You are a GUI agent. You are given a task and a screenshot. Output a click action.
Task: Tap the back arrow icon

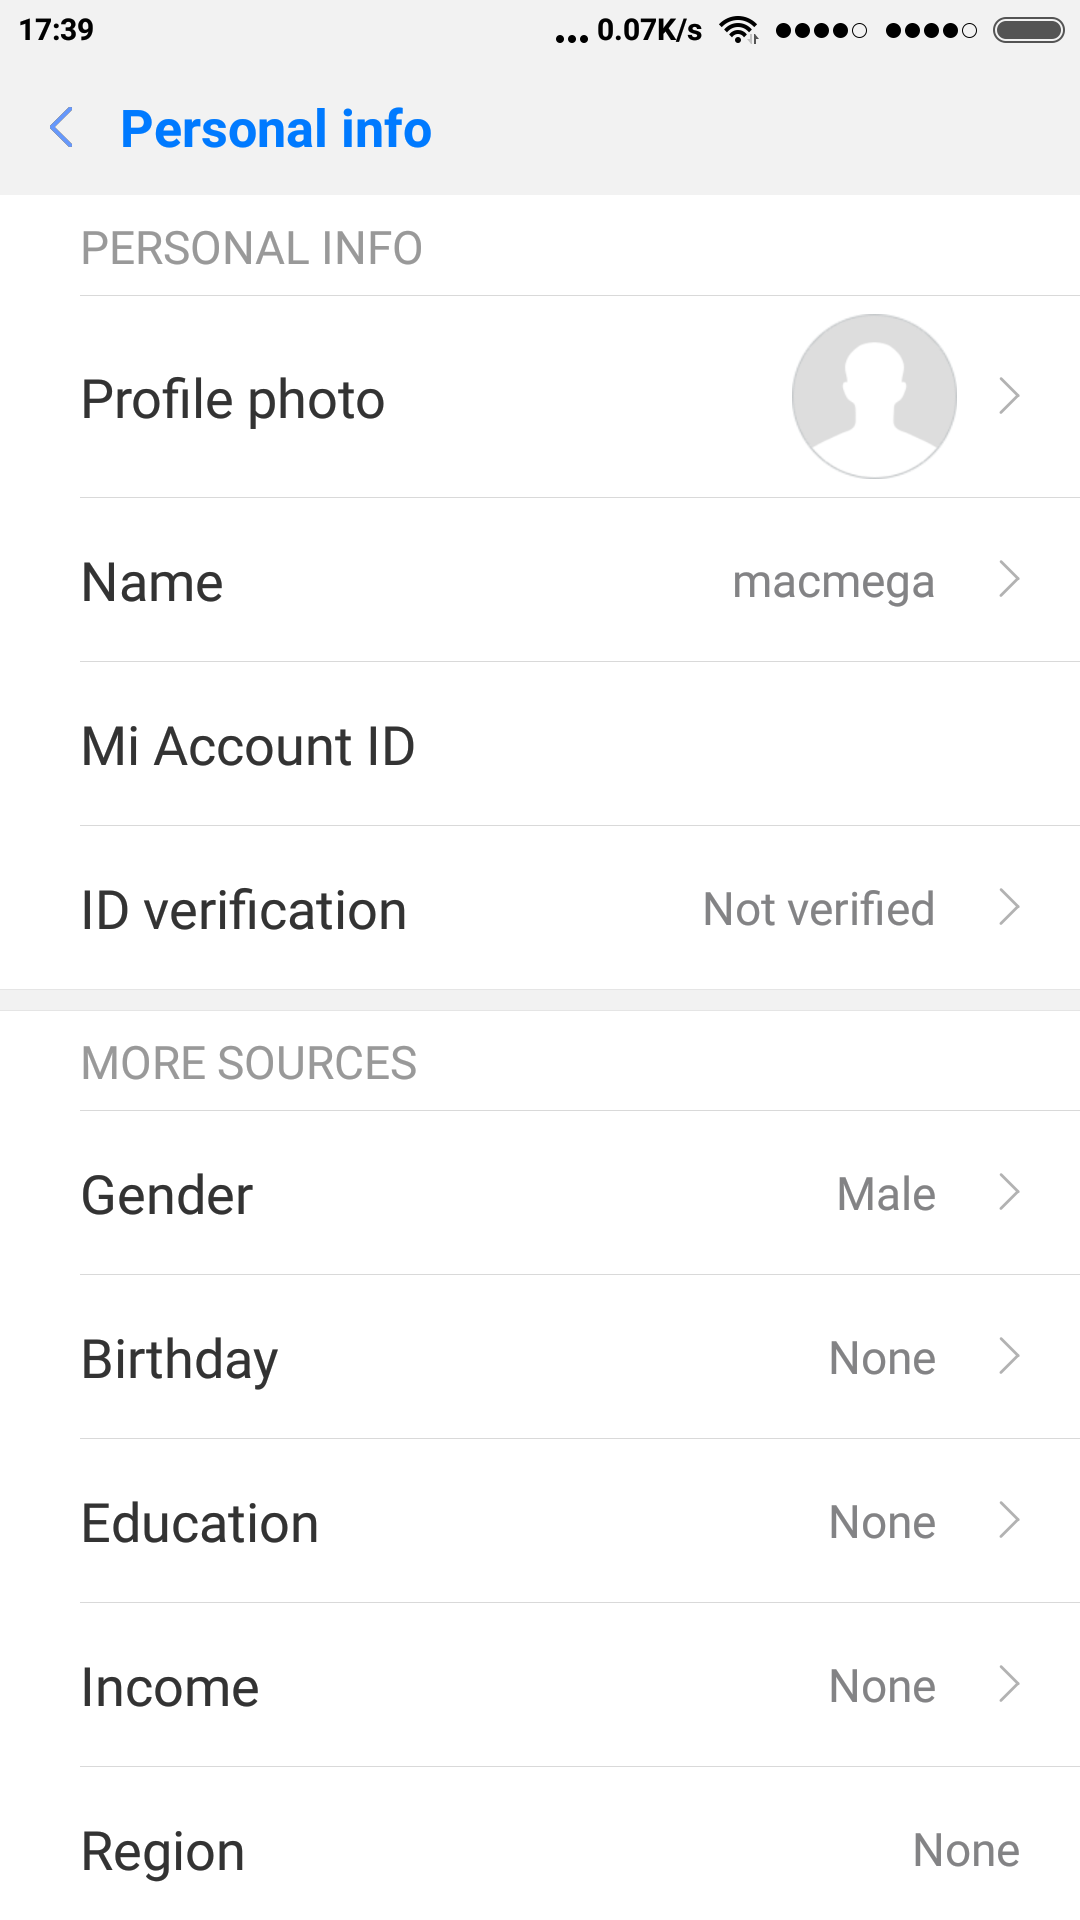(62, 128)
